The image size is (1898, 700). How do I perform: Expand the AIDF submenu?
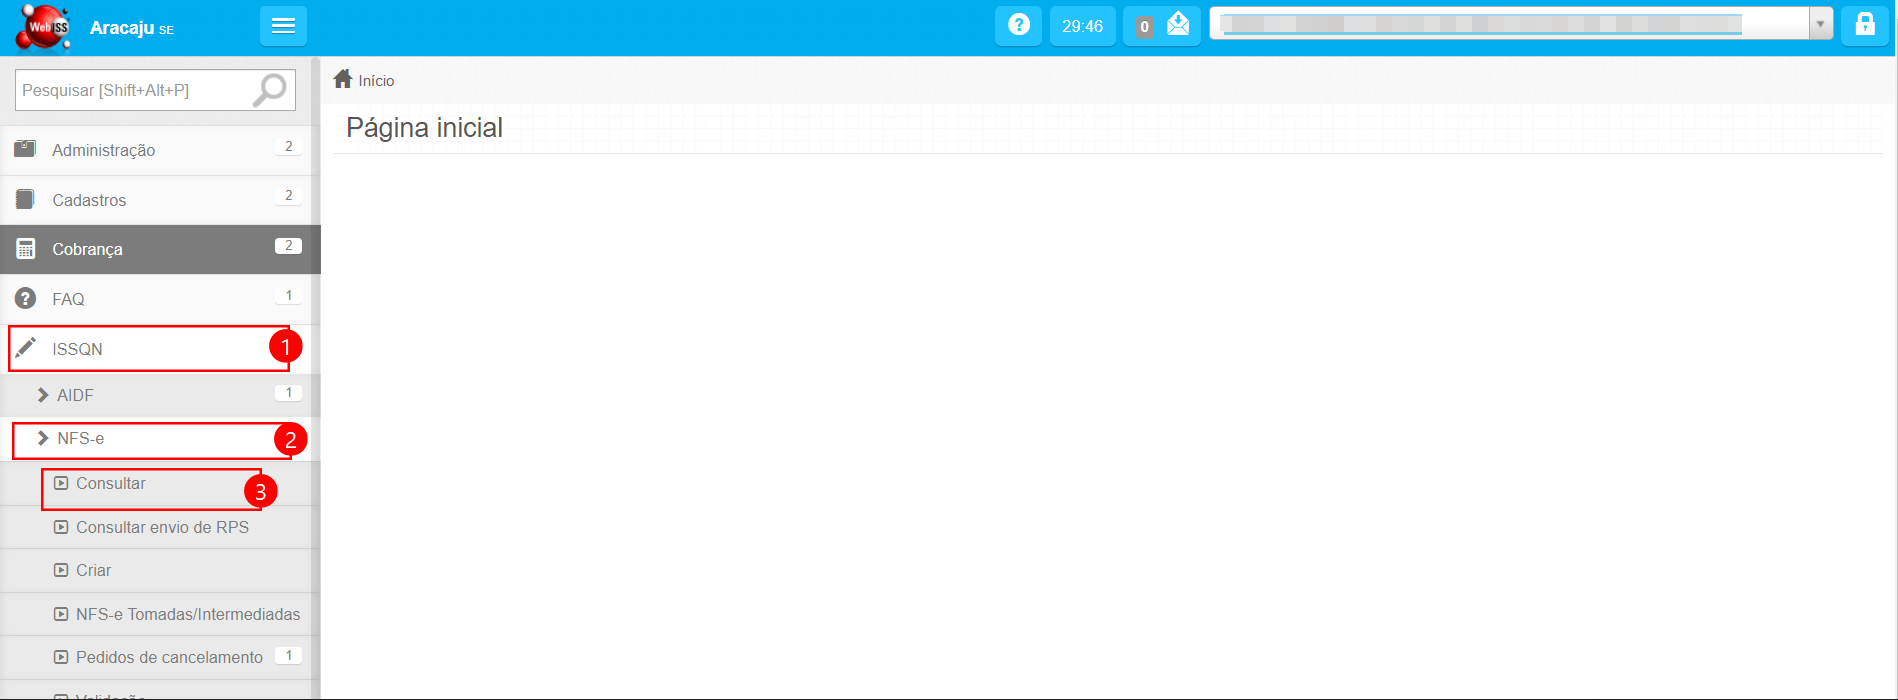point(75,395)
